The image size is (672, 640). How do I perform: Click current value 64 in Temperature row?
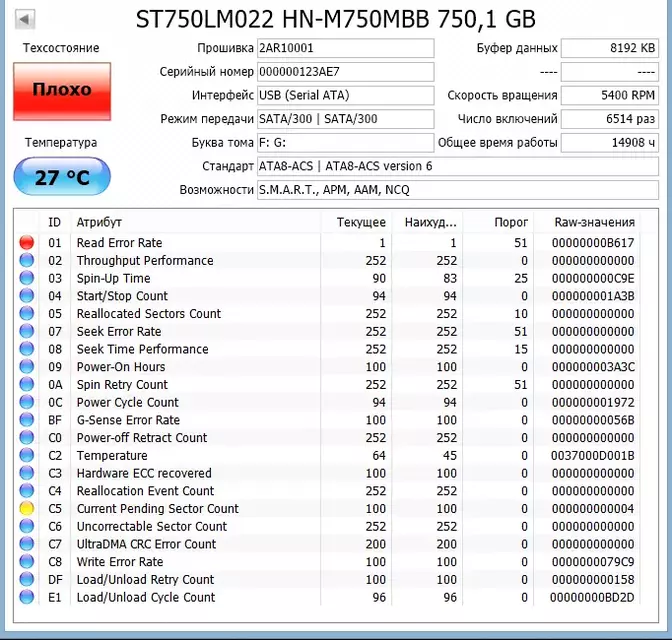(x=378, y=455)
